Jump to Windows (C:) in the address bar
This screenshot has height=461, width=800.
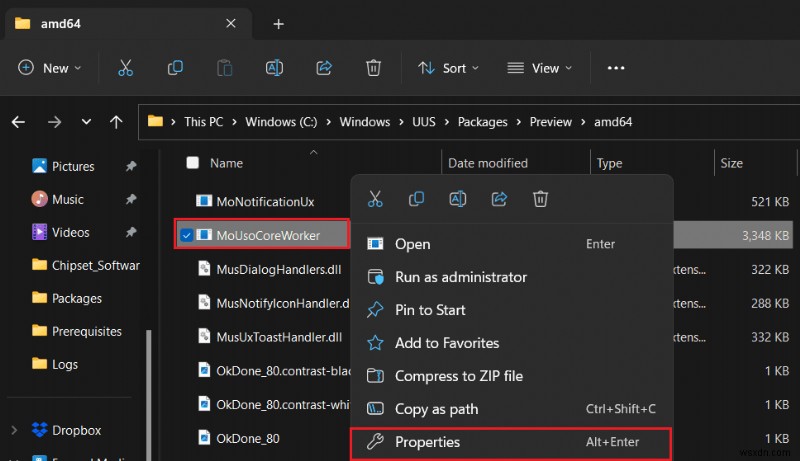point(281,122)
